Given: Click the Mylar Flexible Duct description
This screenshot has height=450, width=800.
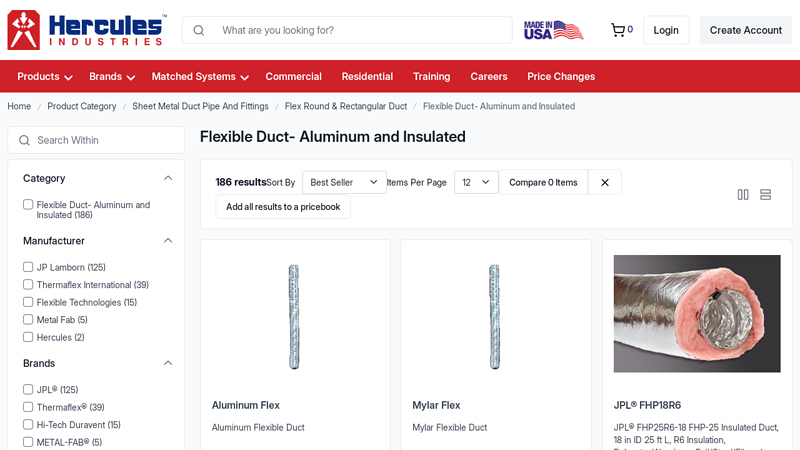Looking at the screenshot, I should [449, 428].
